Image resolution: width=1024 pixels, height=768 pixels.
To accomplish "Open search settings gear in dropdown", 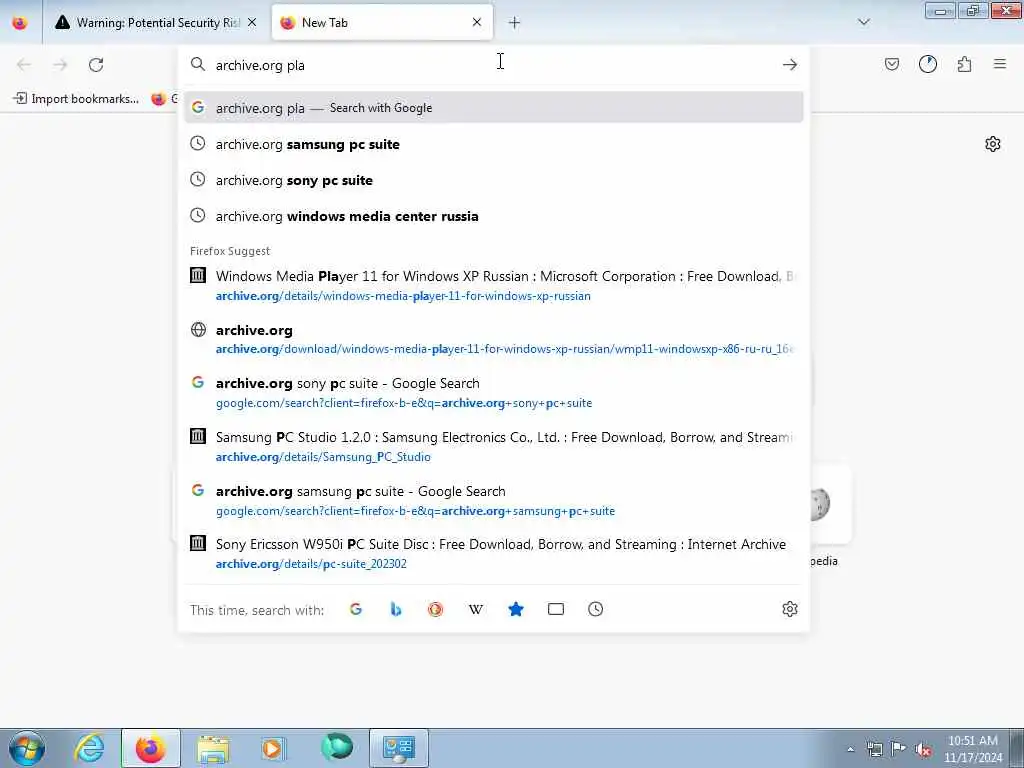I will 790,609.
